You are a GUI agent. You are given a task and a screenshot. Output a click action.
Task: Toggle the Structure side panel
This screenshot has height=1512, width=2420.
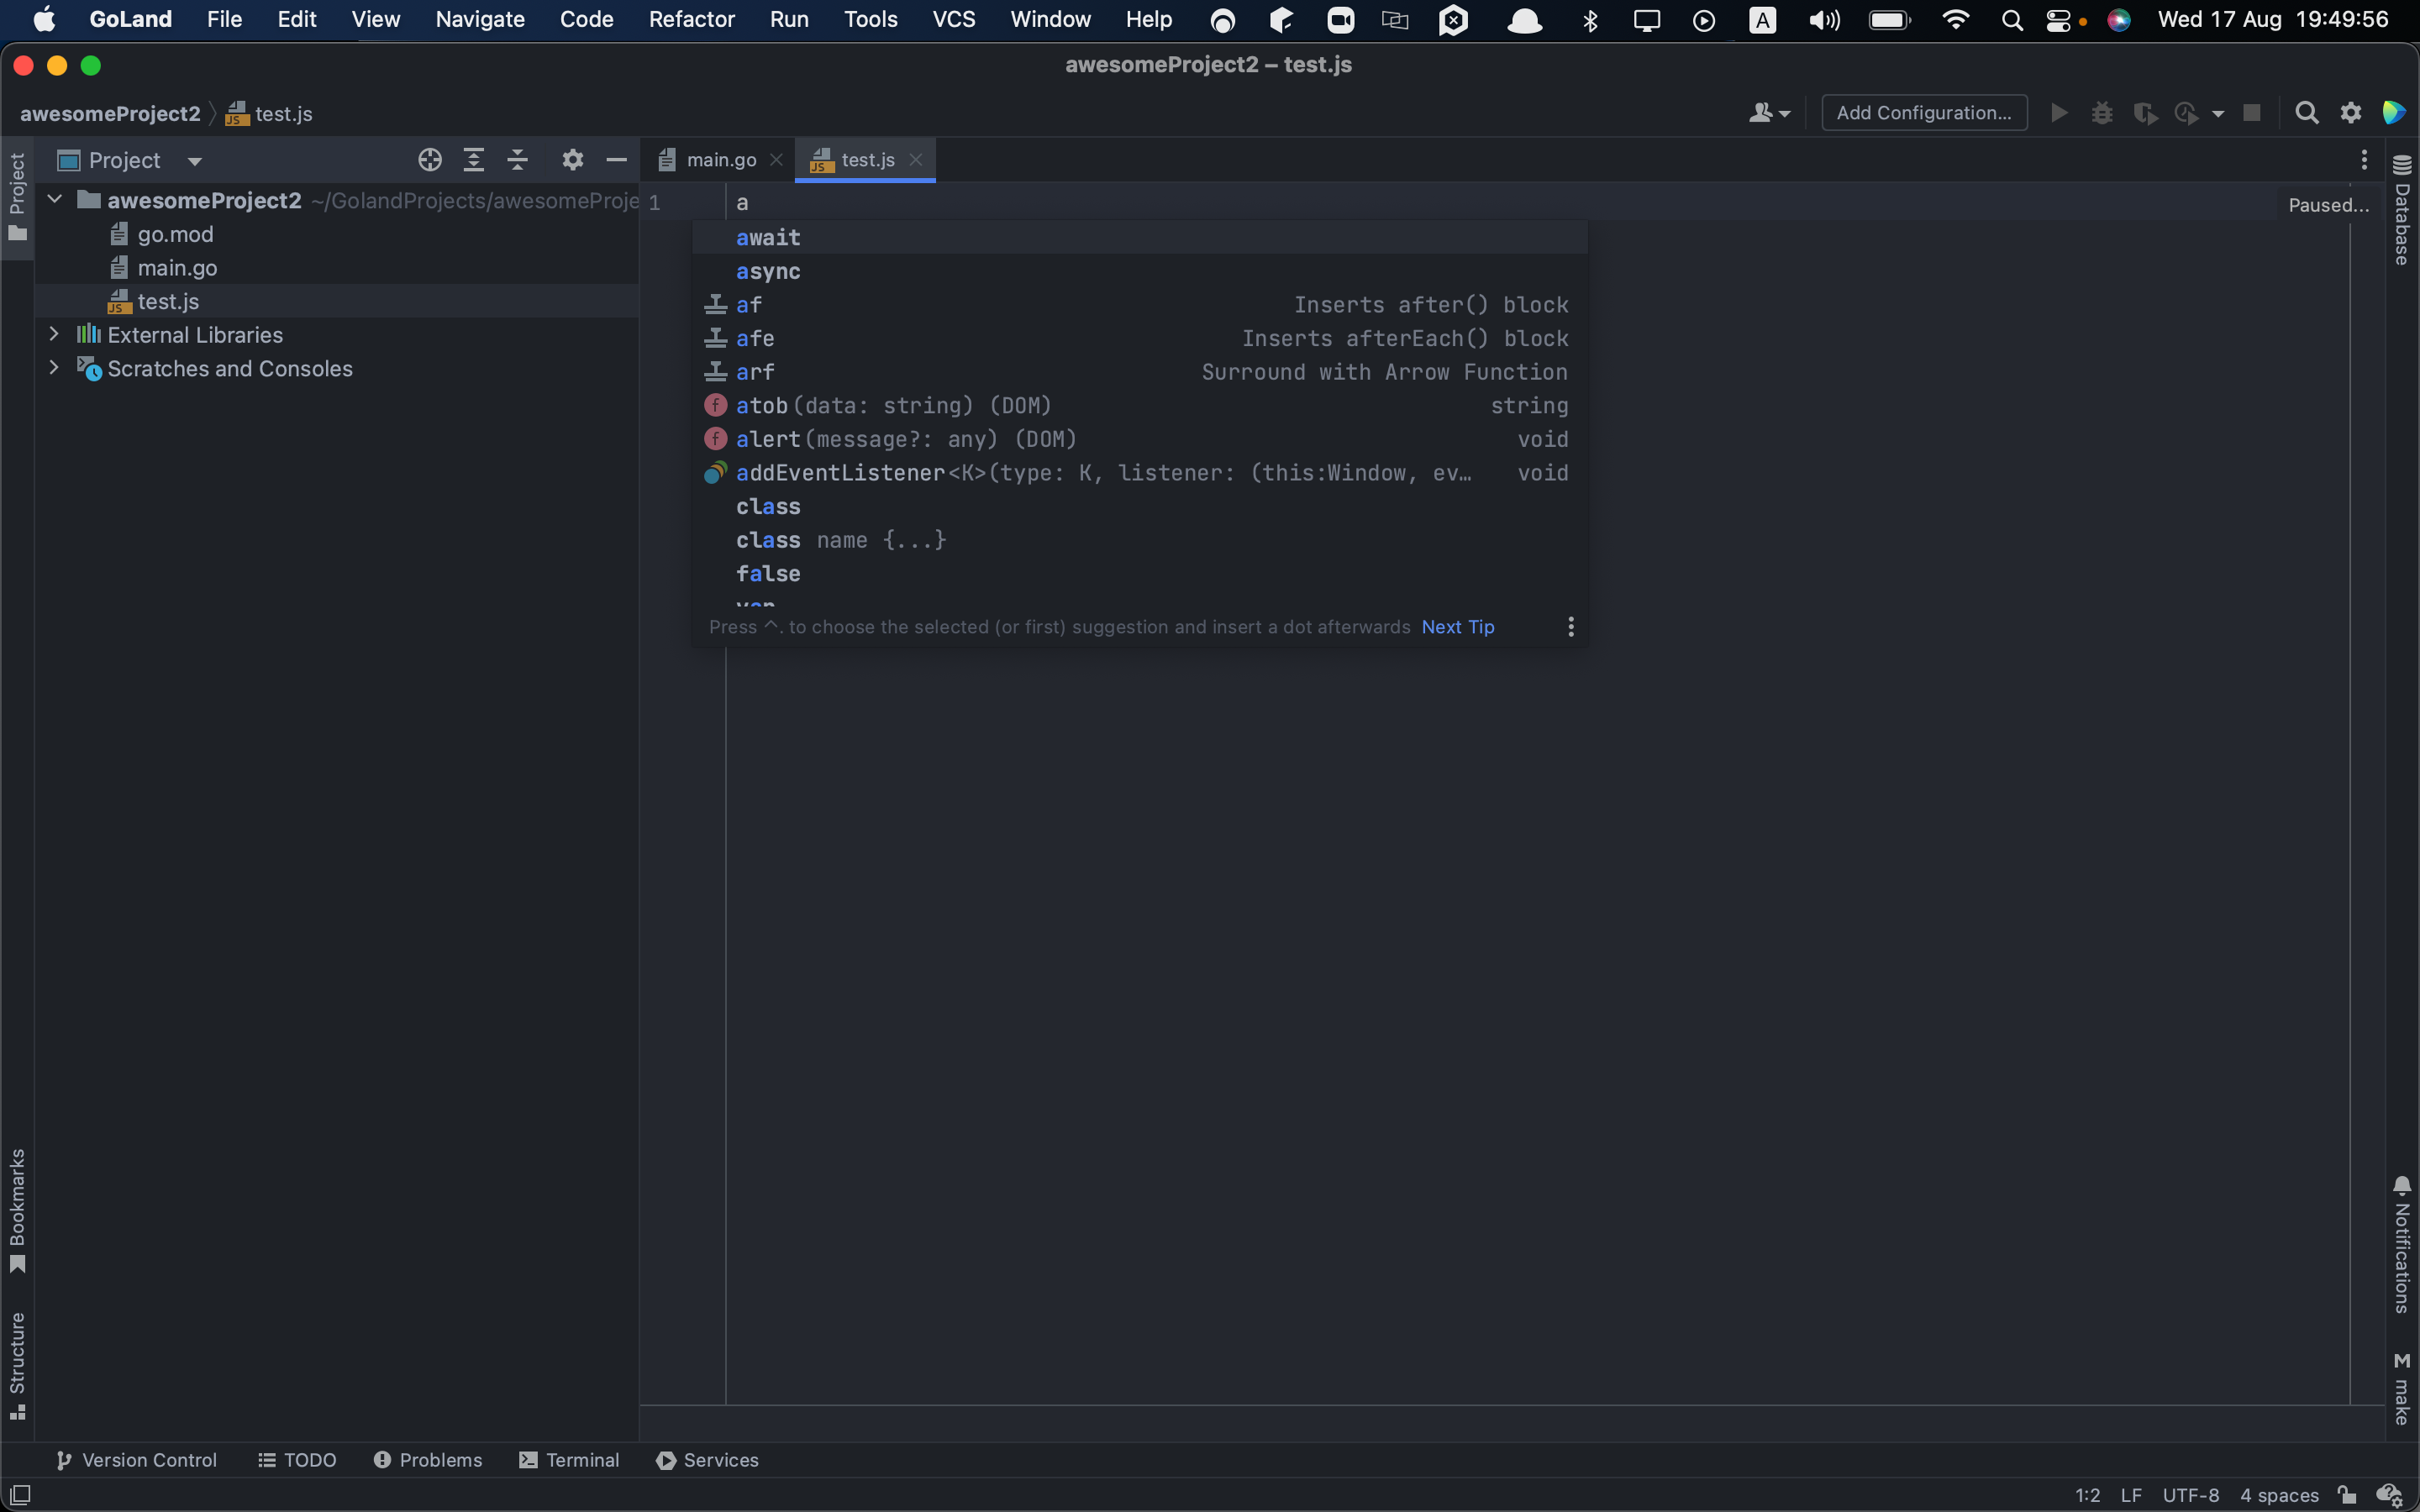coord(17,1365)
